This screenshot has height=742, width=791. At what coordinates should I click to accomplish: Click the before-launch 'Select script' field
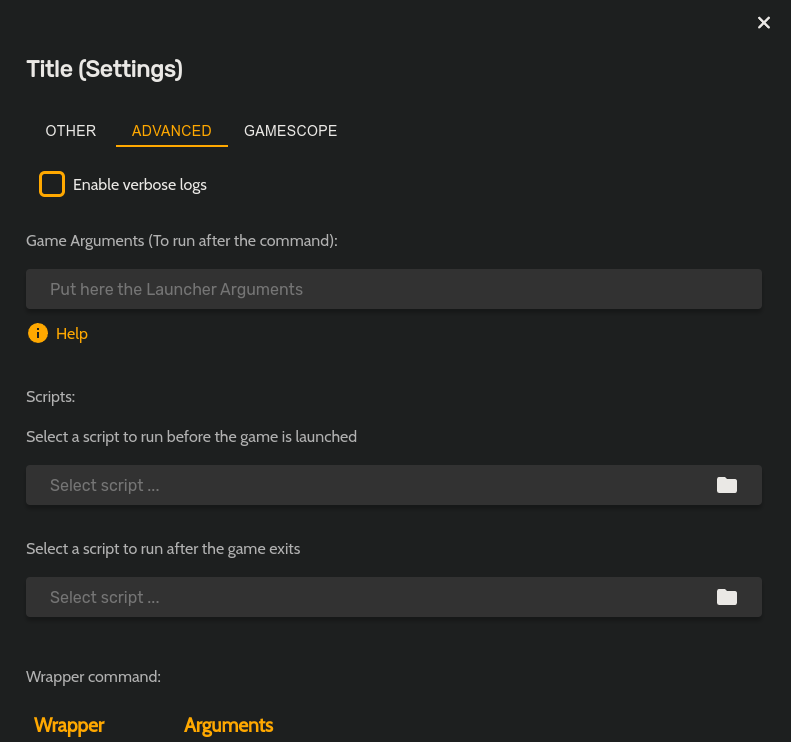pyautogui.click(x=370, y=485)
